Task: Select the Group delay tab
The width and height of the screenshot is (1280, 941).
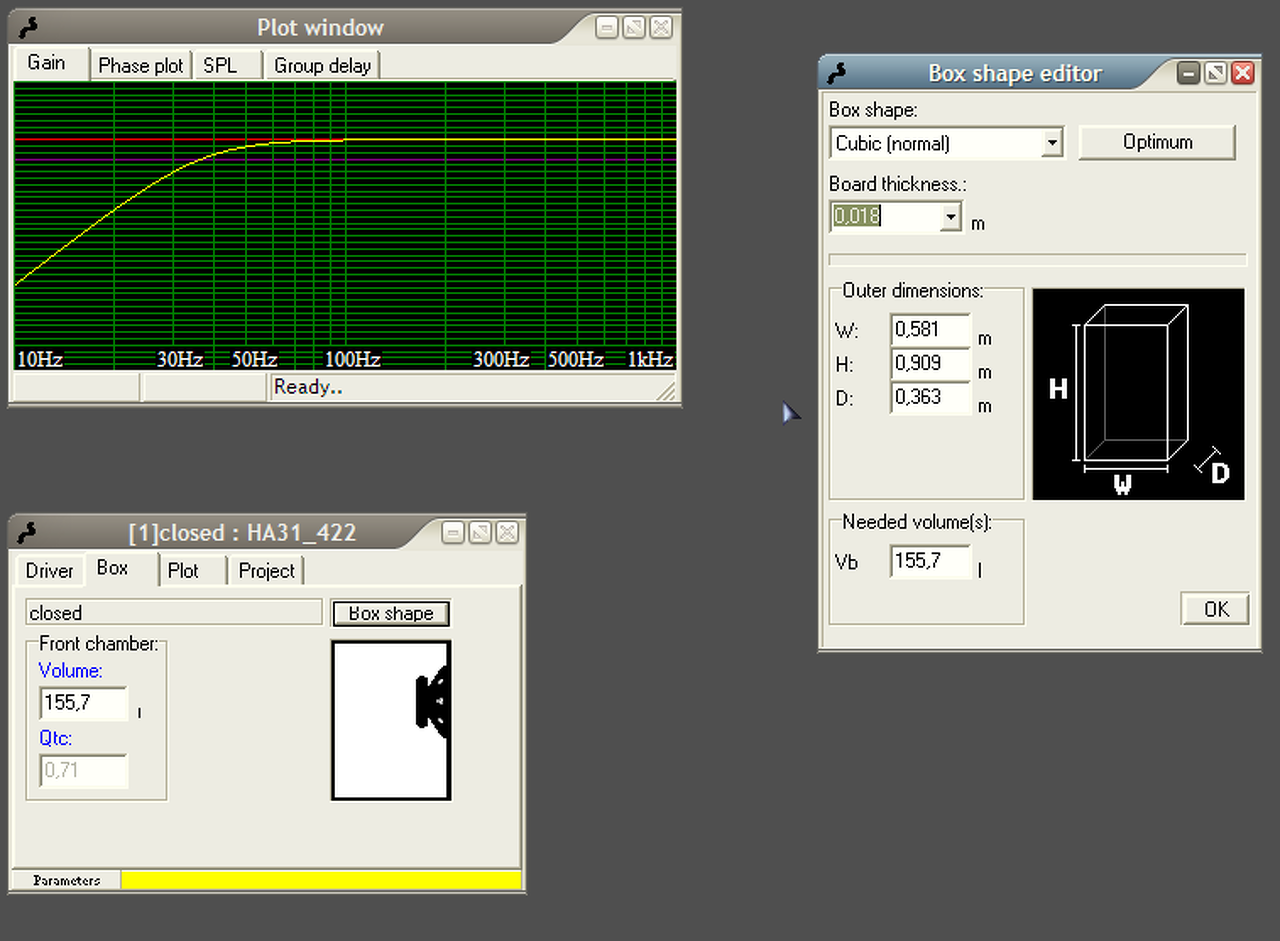Action: 322,66
